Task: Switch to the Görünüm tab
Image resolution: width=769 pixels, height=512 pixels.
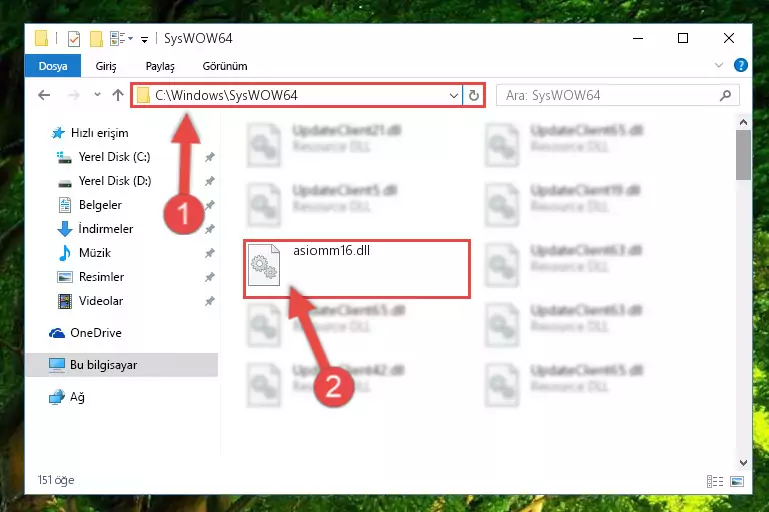Action: coord(225,66)
